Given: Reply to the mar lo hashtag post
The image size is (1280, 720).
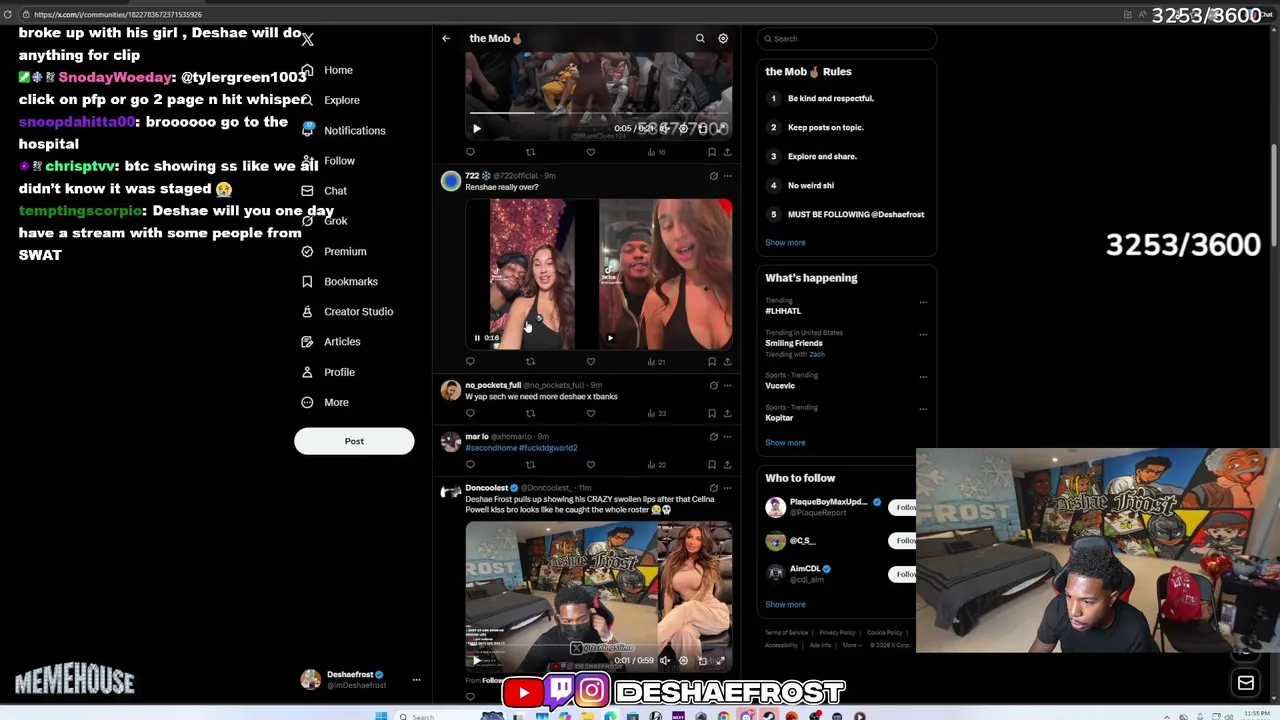Looking at the screenshot, I should coord(470,464).
